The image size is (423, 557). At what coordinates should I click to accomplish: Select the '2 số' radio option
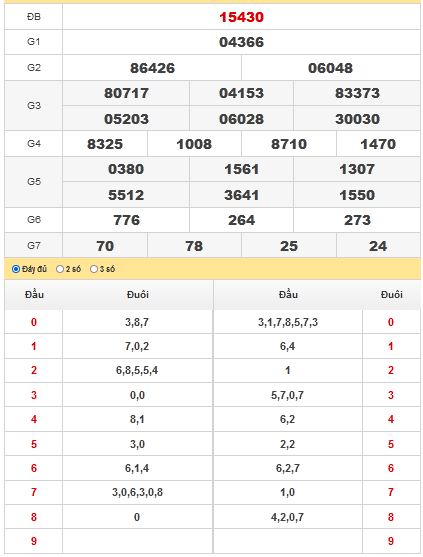pos(60,269)
